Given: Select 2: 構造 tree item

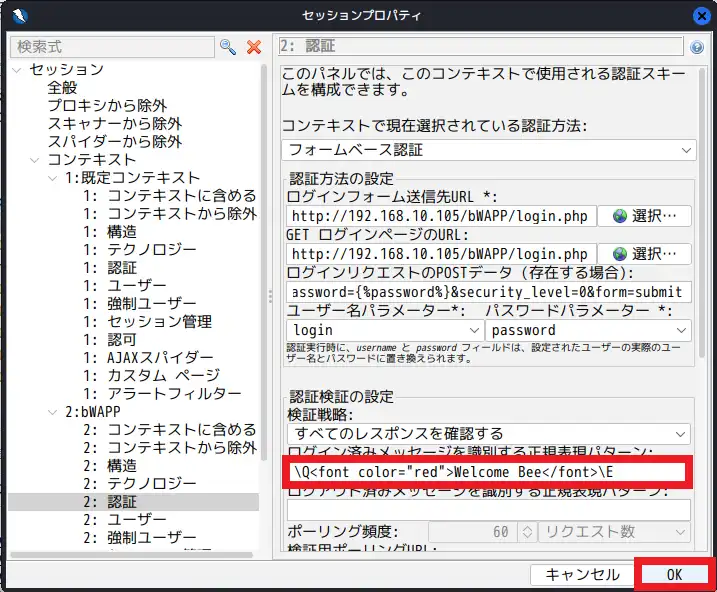Looking at the screenshot, I should click(x=110, y=466).
